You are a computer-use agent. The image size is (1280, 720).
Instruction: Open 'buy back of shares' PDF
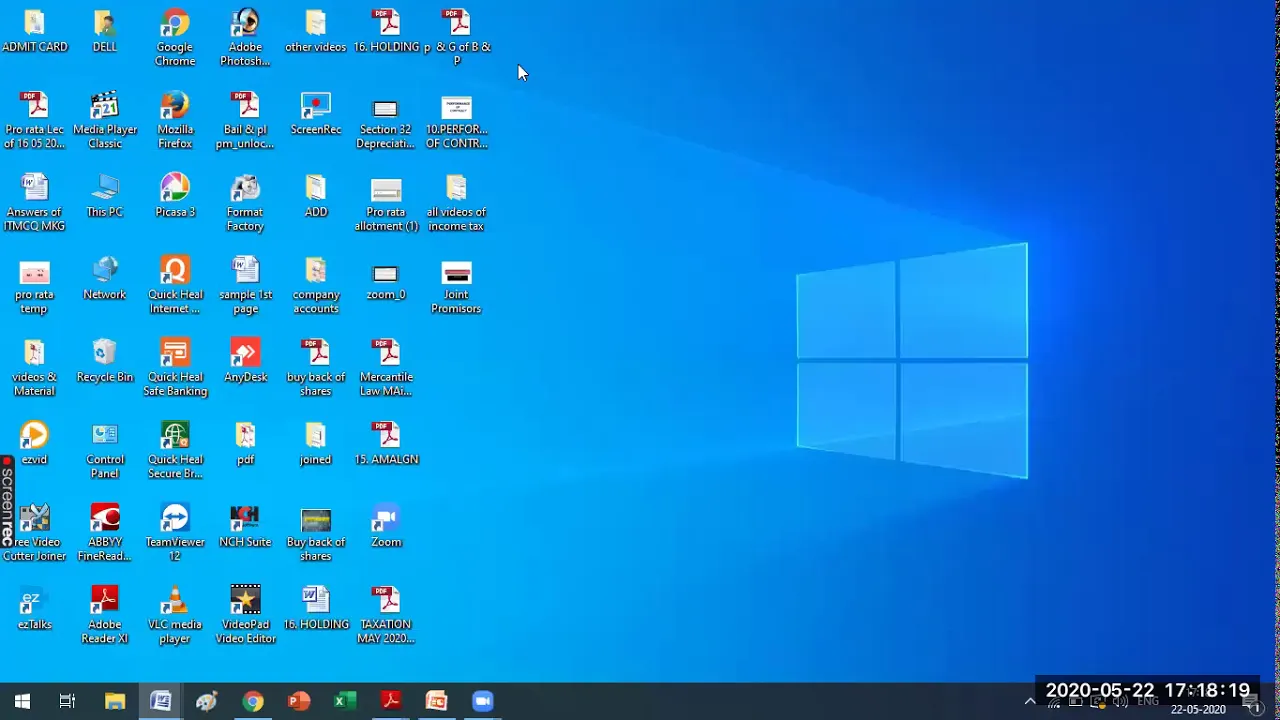pyautogui.click(x=316, y=368)
